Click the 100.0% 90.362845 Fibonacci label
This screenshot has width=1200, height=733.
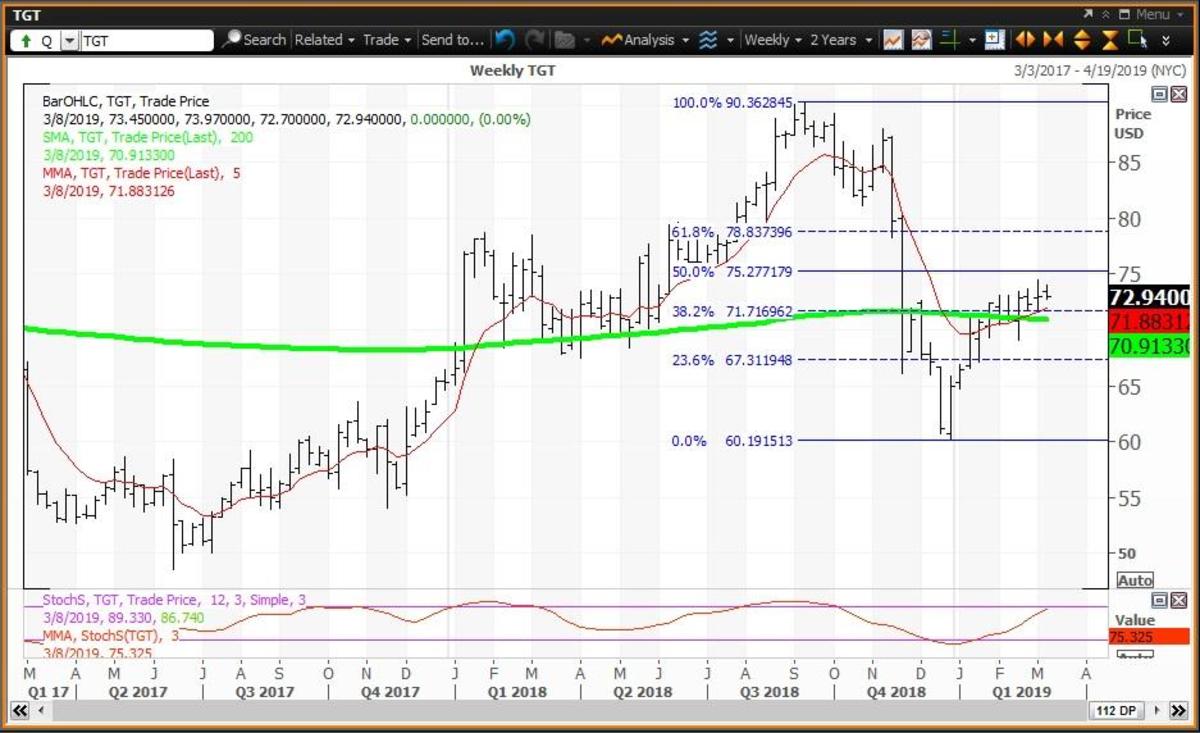pyautogui.click(x=733, y=102)
